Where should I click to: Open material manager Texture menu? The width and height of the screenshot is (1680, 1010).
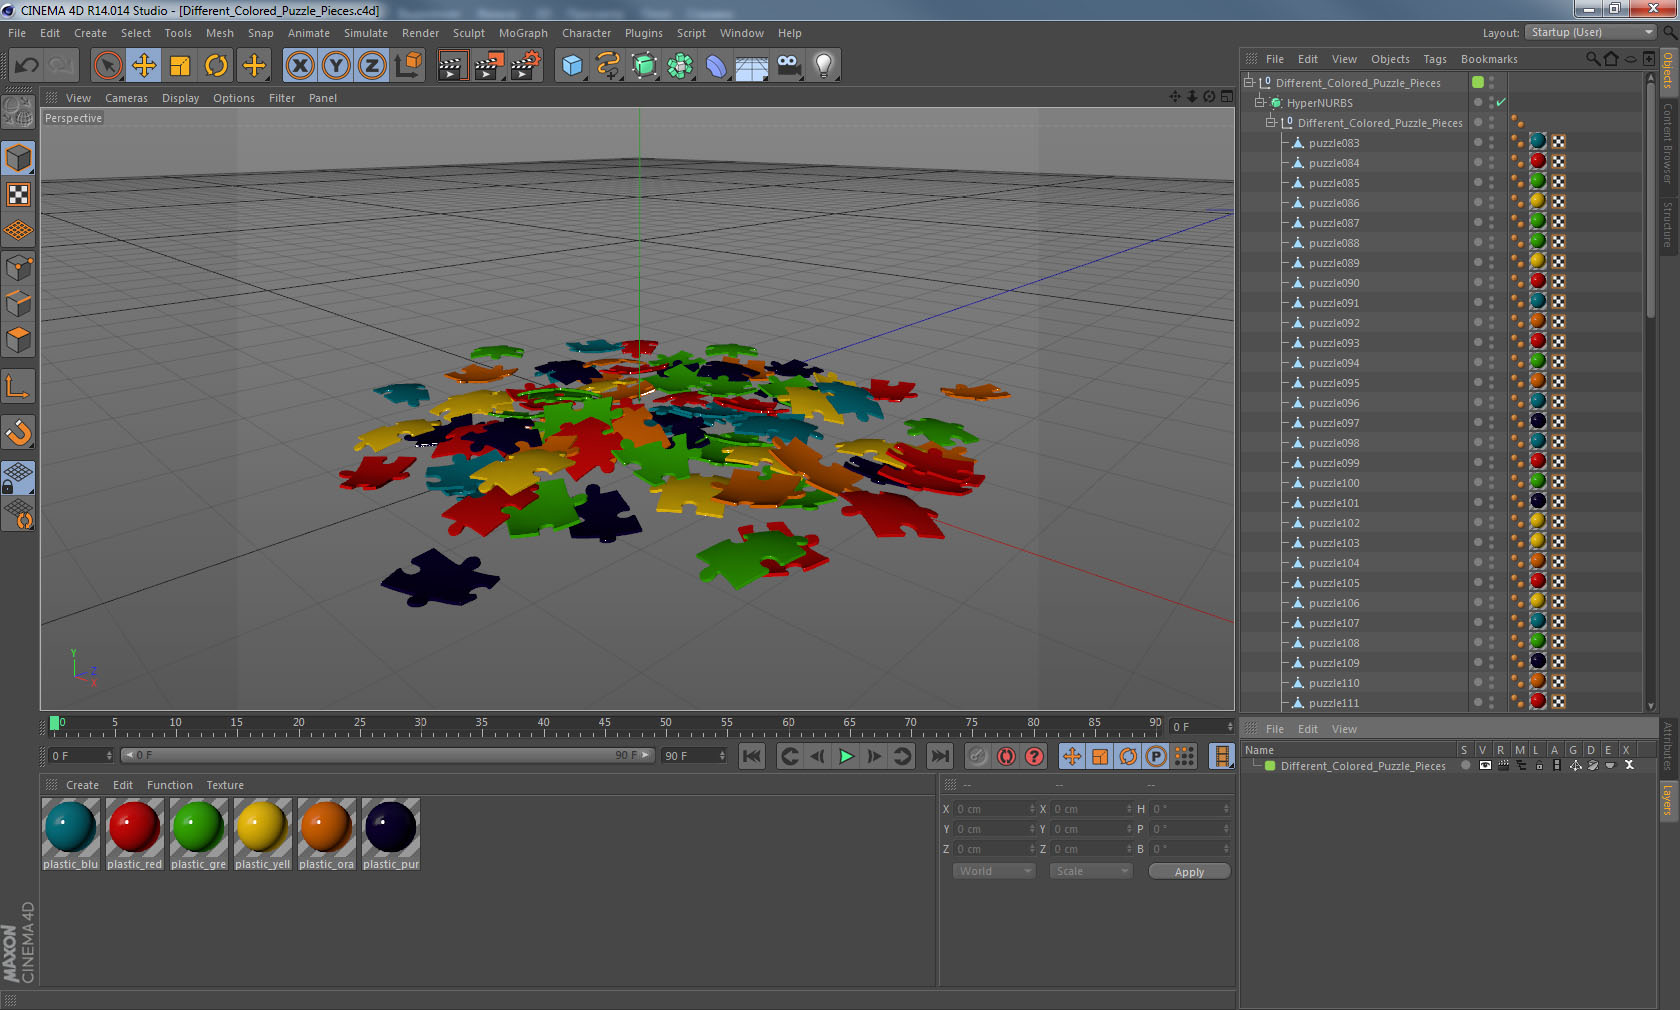tap(225, 785)
